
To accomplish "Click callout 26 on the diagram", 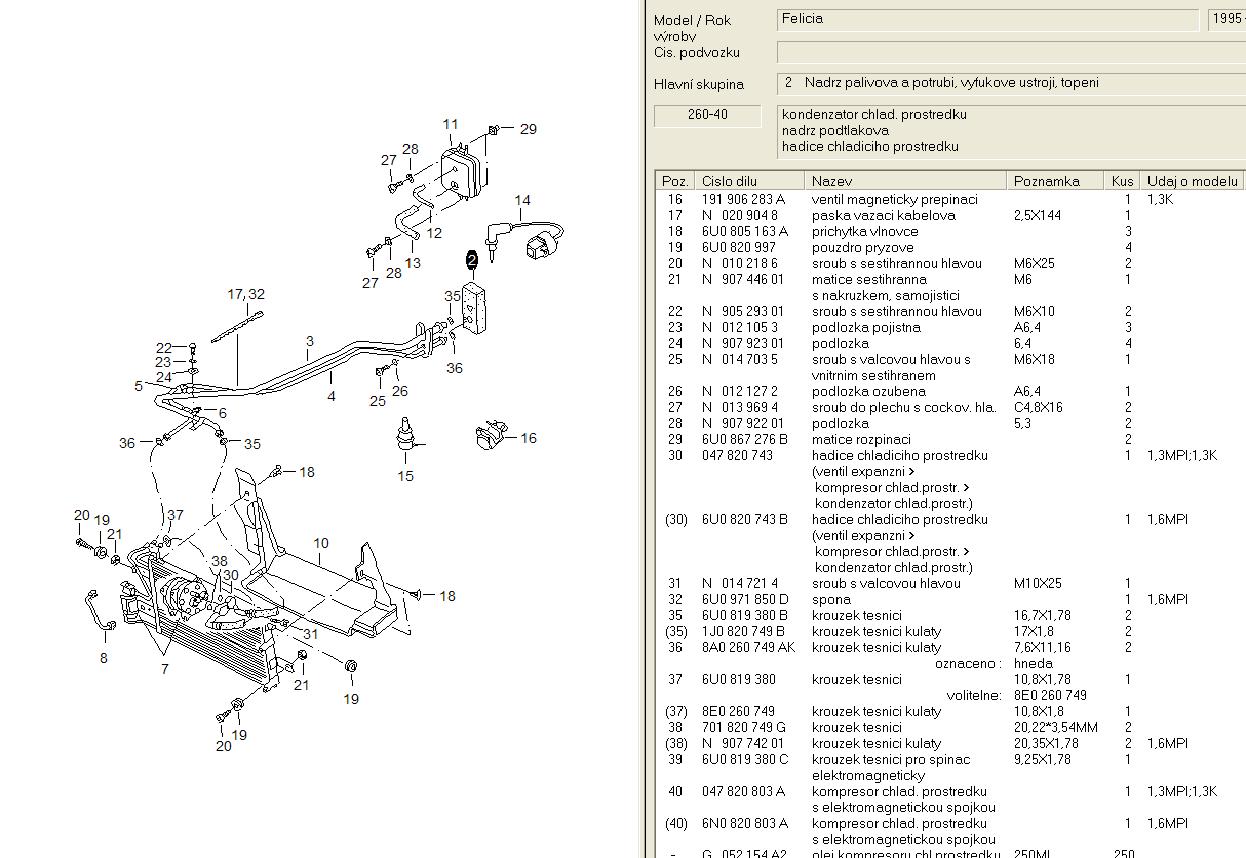I will tap(400, 391).
